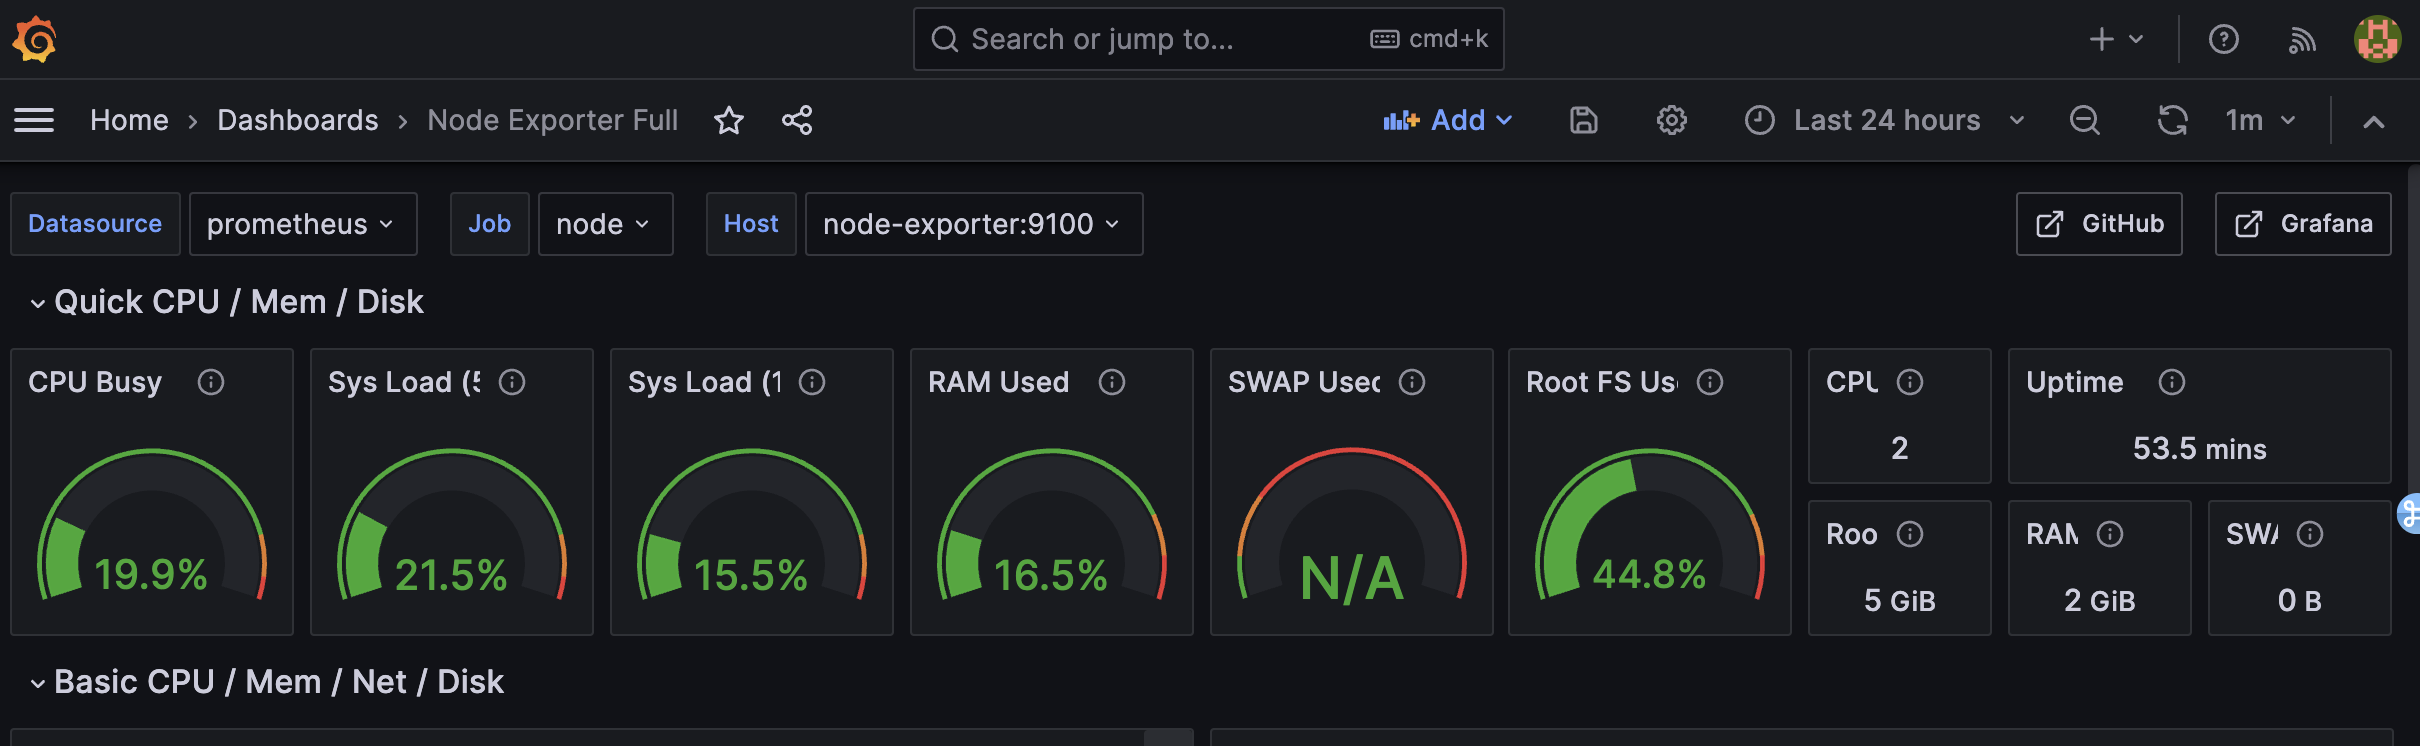The height and width of the screenshot is (746, 2420).
Task: Open the news feed RSS icon
Action: tap(2302, 40)
